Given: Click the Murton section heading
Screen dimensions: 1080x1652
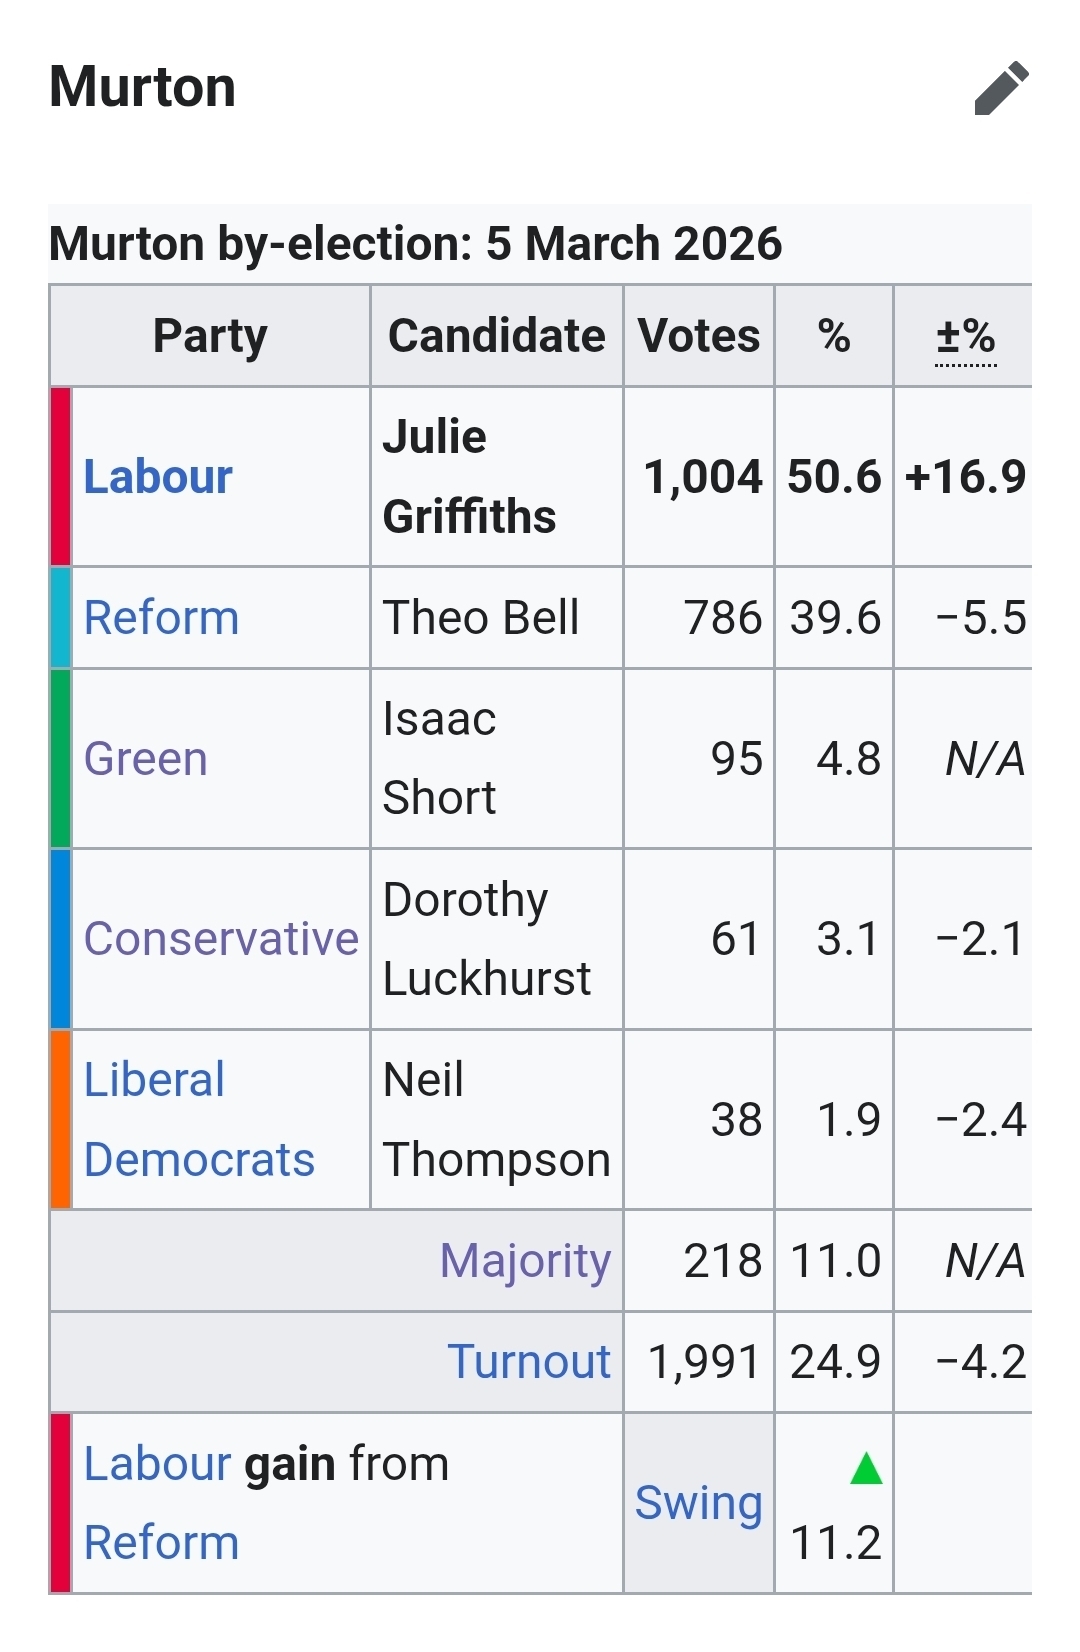Looking at the screenshot, I should pos(143,88).
